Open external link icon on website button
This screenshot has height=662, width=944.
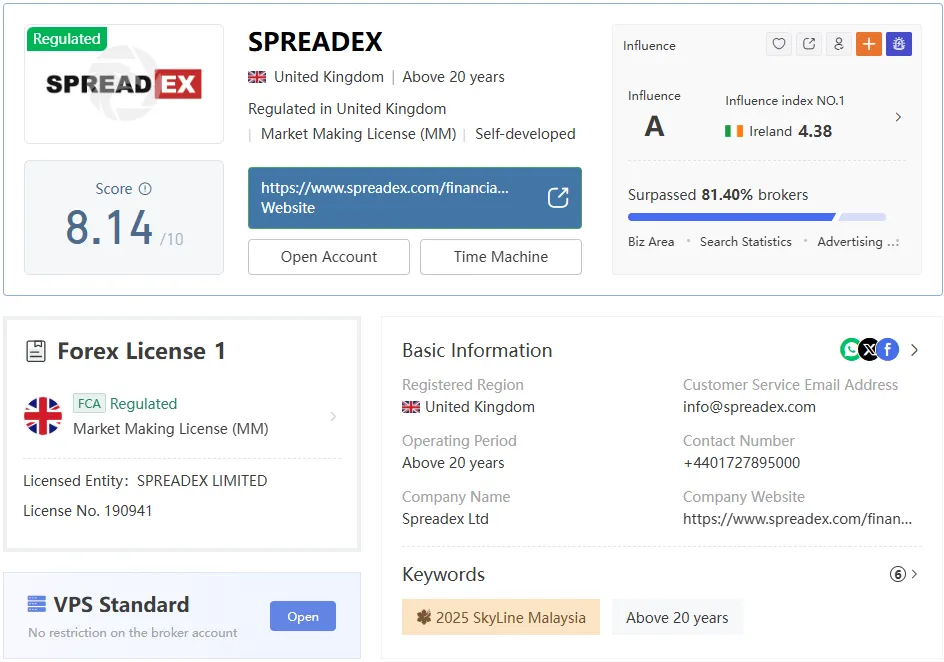pyautogui.click(x=558, y=197)
